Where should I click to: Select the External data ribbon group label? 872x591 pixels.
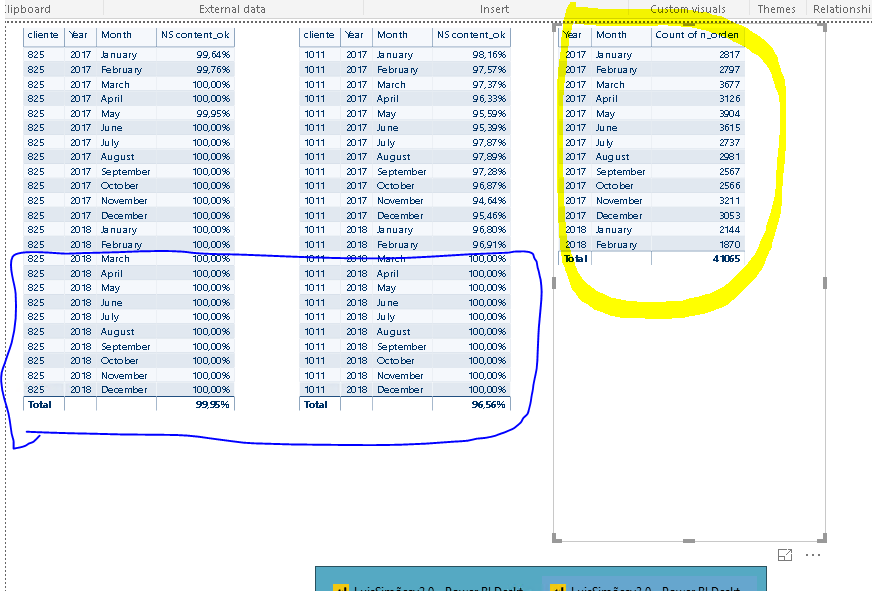[x=232, y=9]
